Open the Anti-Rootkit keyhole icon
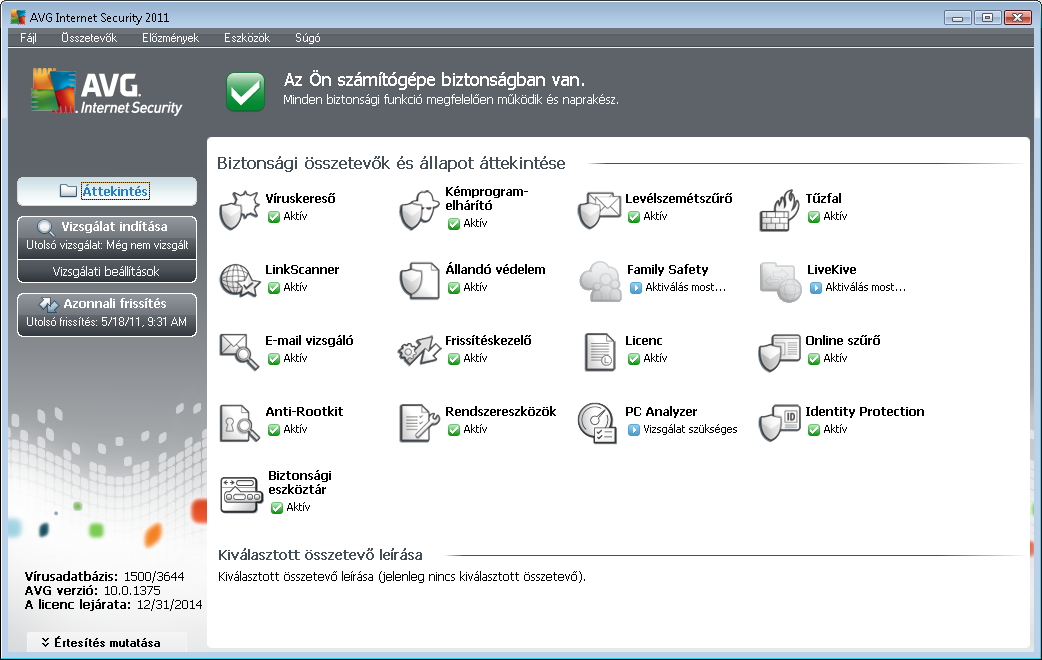 [x=239, y=423]
